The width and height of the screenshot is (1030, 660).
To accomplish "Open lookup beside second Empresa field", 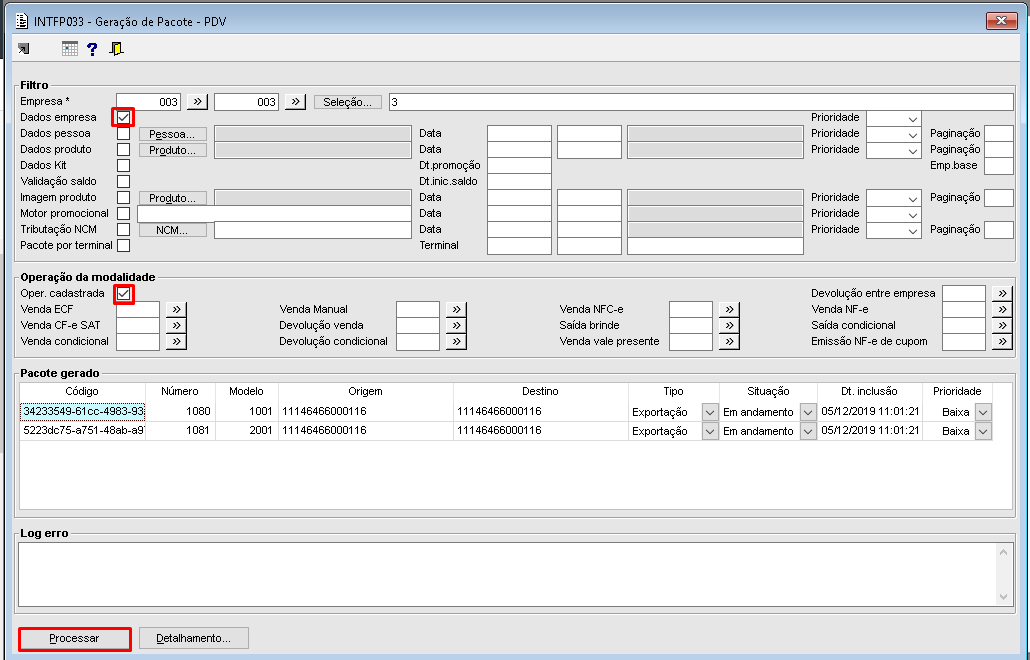I will point(296,102).
